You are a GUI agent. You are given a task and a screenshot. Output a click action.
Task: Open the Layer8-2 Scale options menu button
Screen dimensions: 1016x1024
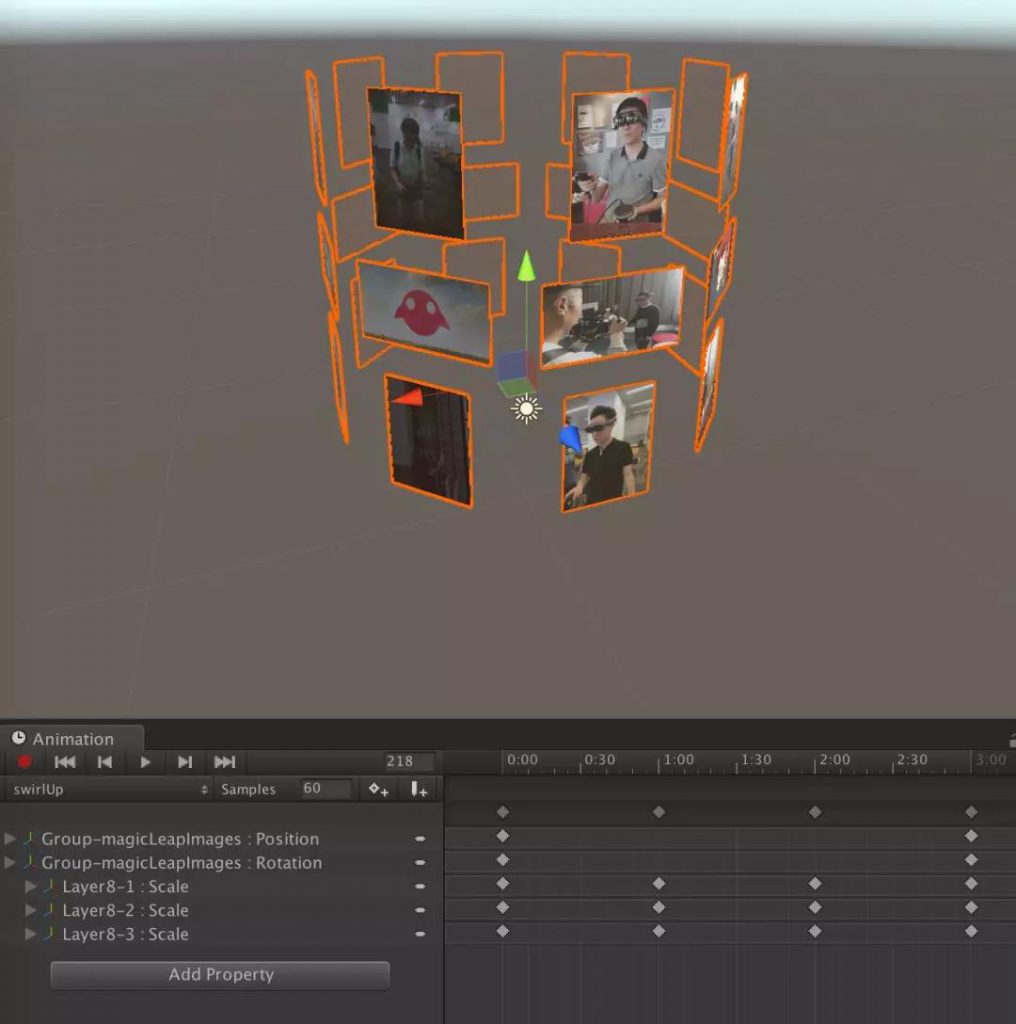(421, 910)
